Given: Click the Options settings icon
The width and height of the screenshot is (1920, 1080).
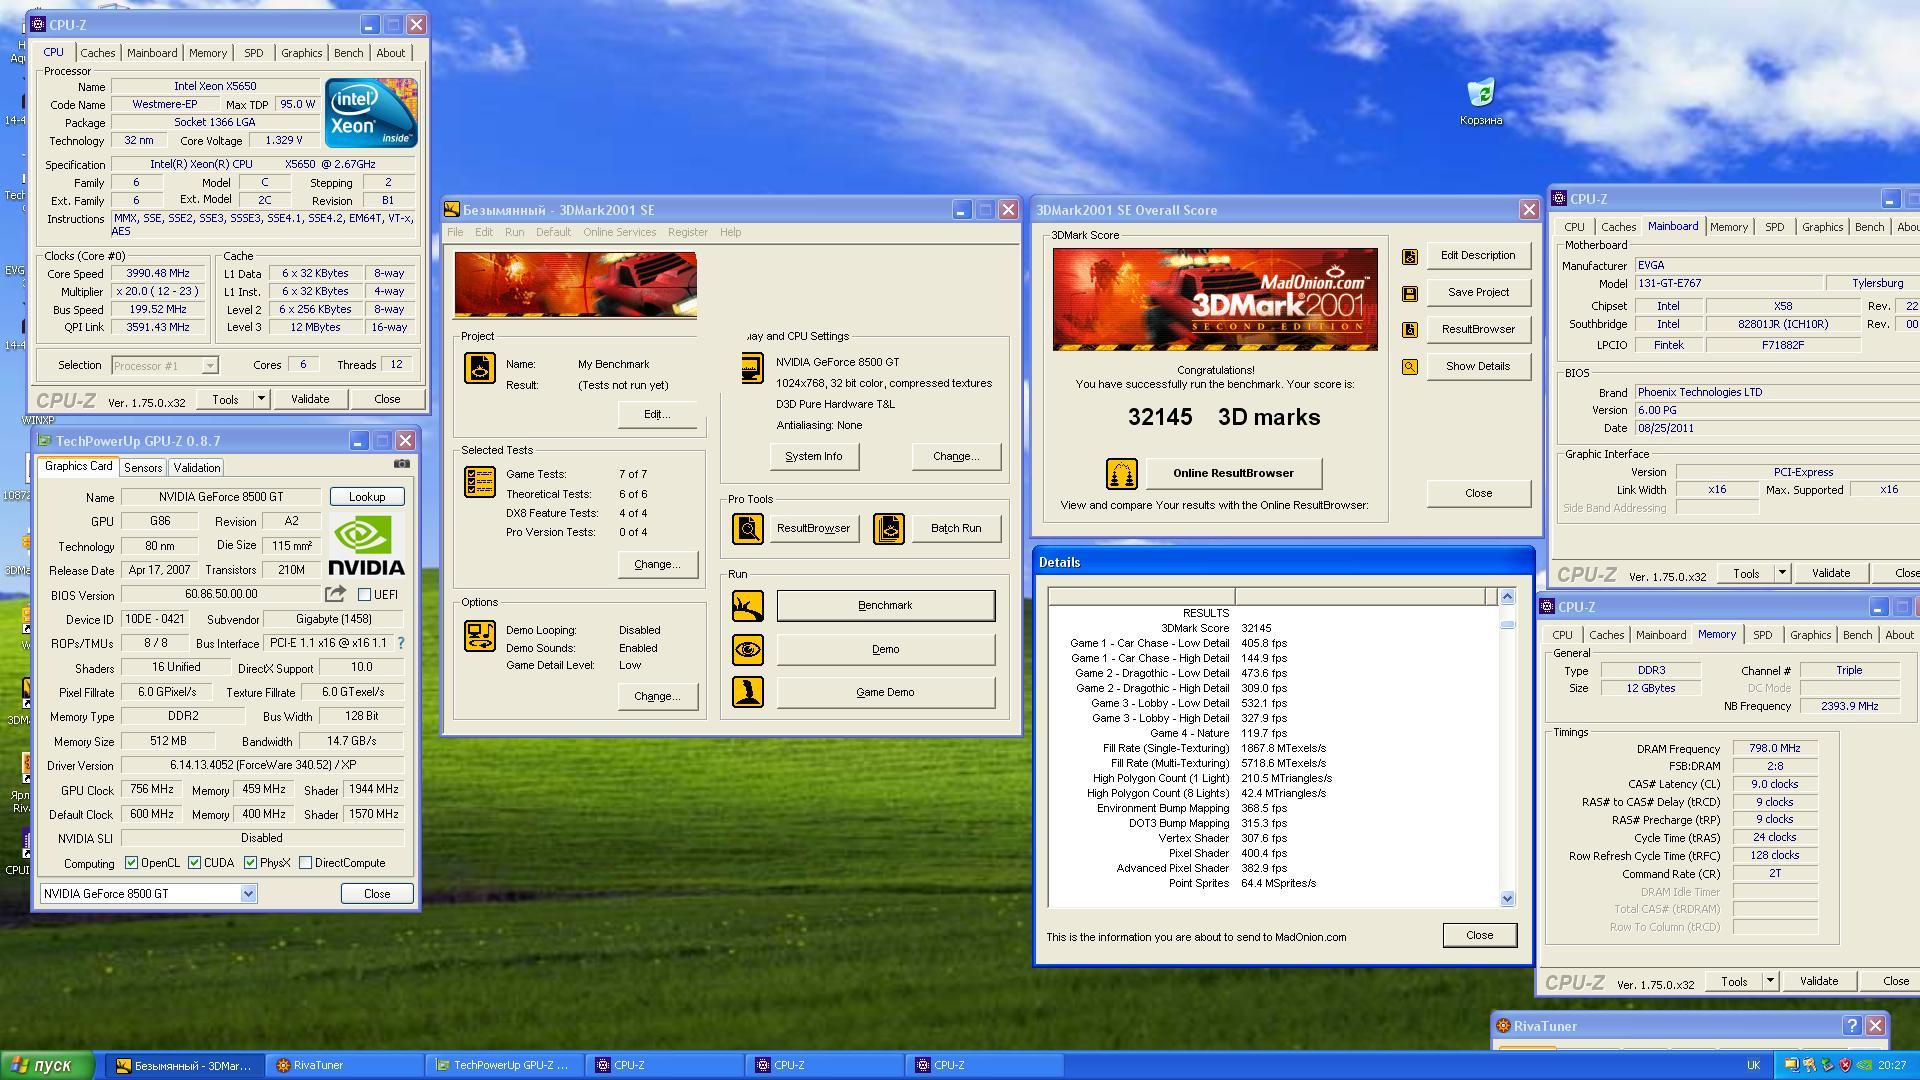Looking at the screenshot, I should [479, 636].
